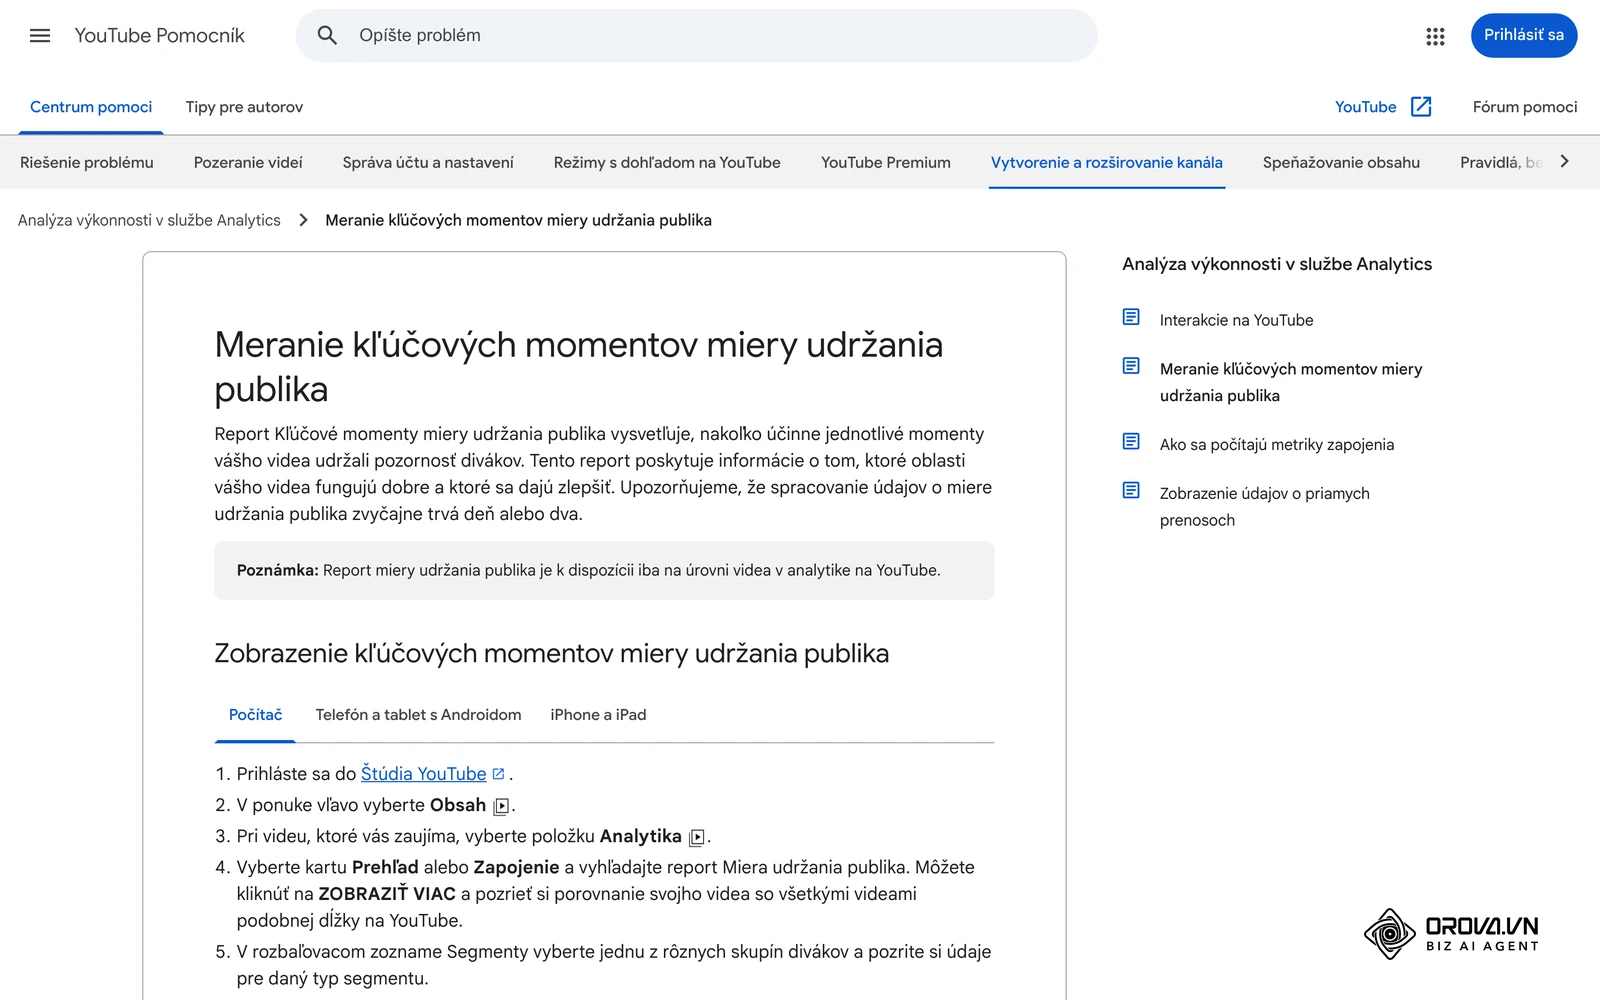Open the YouTube link in the header
The width and height of the screenshot is (1600, 1000).
(x=1365, y=107)
